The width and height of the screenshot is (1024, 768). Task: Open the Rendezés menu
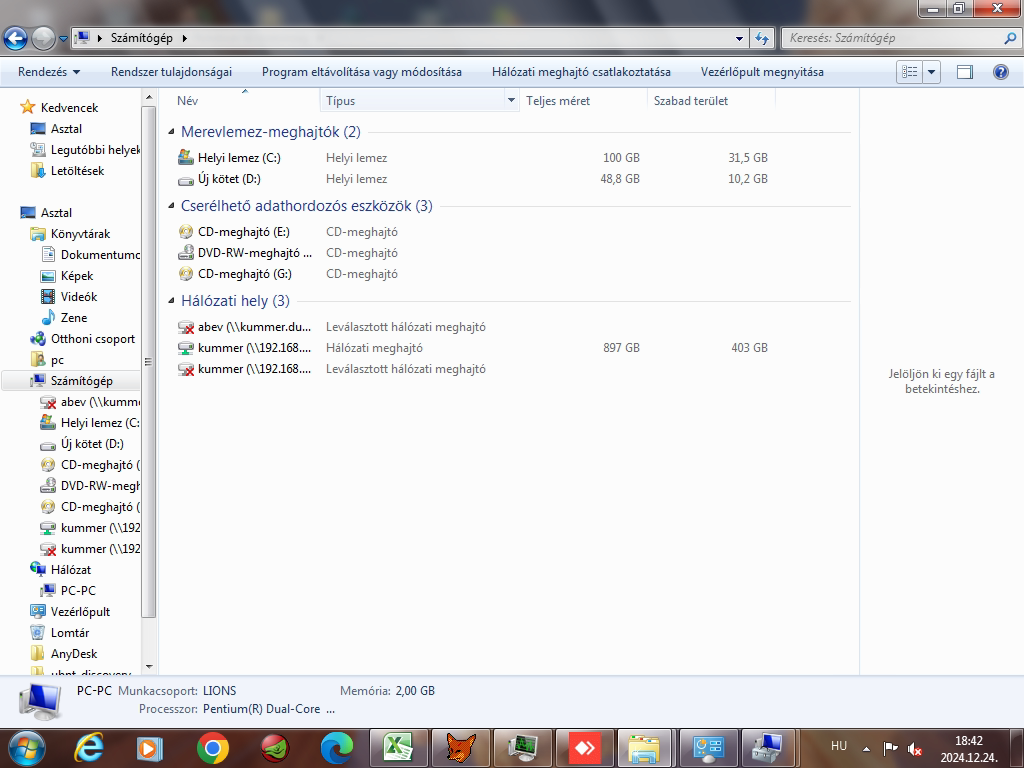49,72
